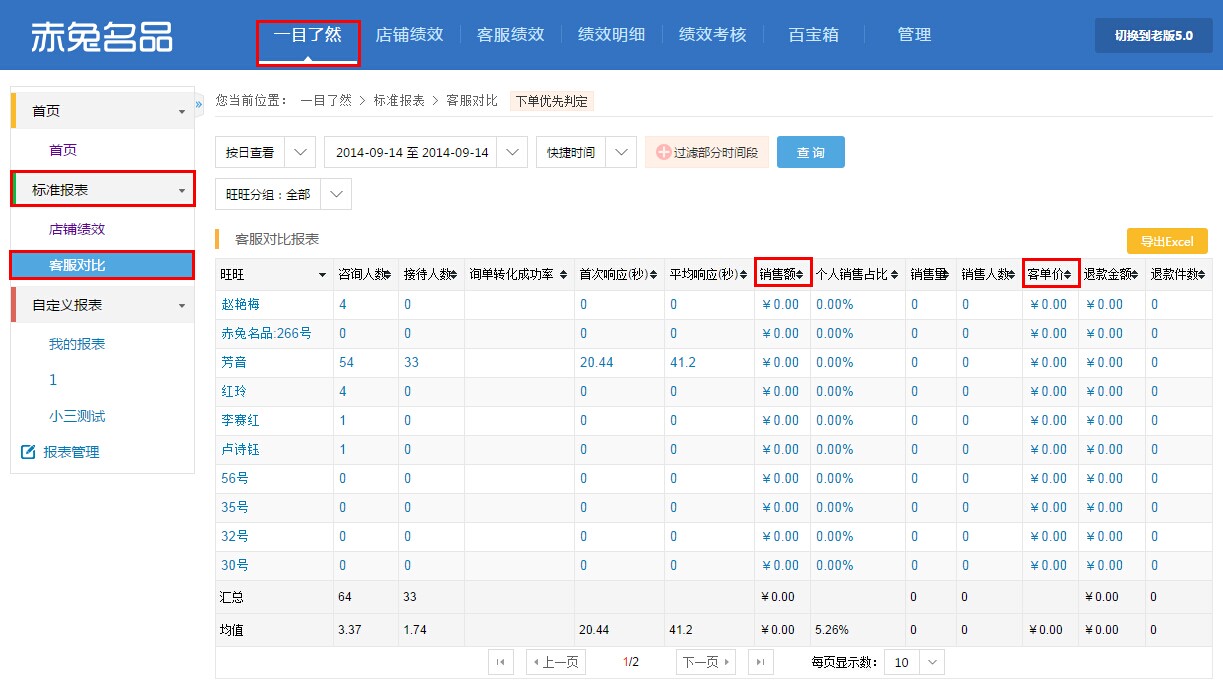Open 芳音 agent link

[234, 362]
